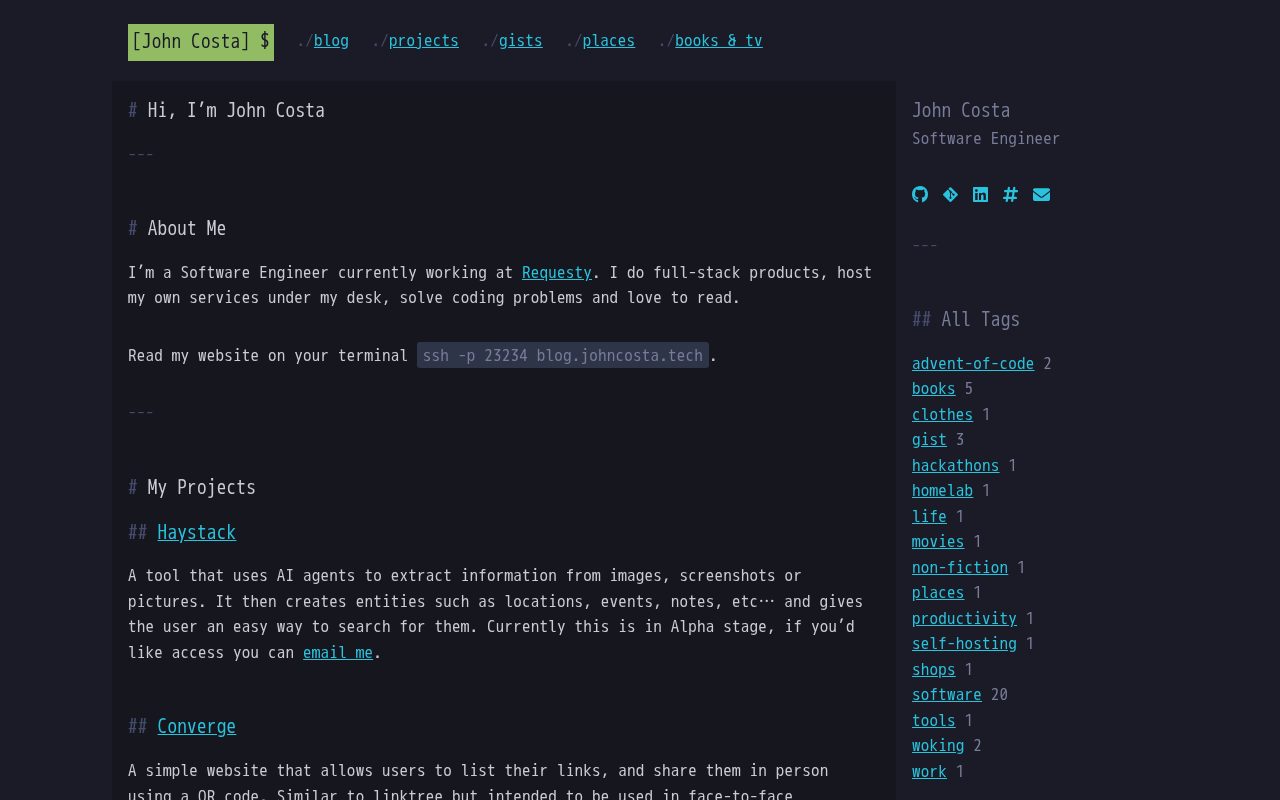Open the Git repository icon link

click(950, 195)
